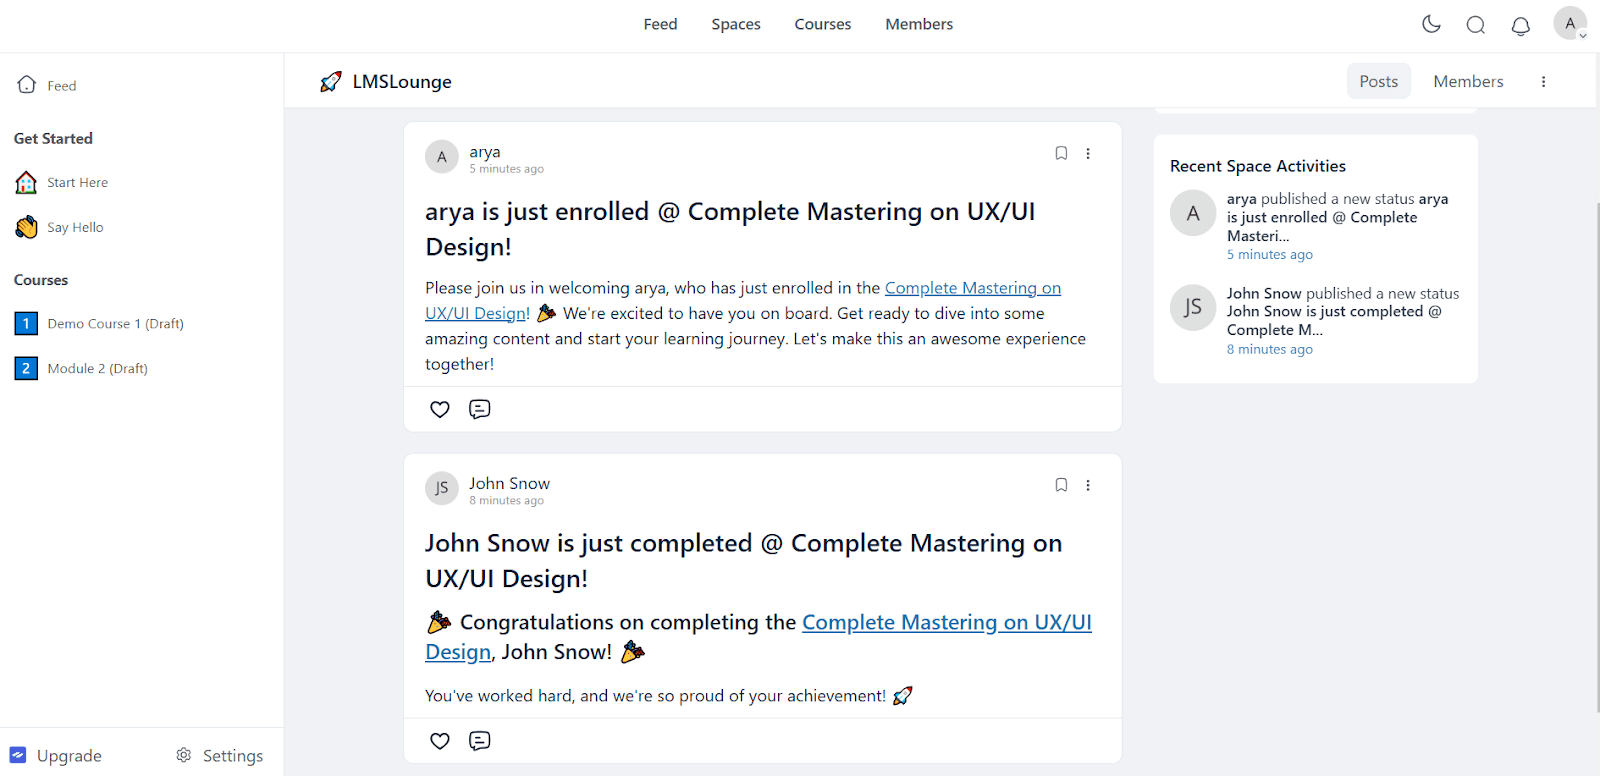Screen dimensions: 1600x776
Task: Follow course link in arya's post body
Action: (743, 300)
